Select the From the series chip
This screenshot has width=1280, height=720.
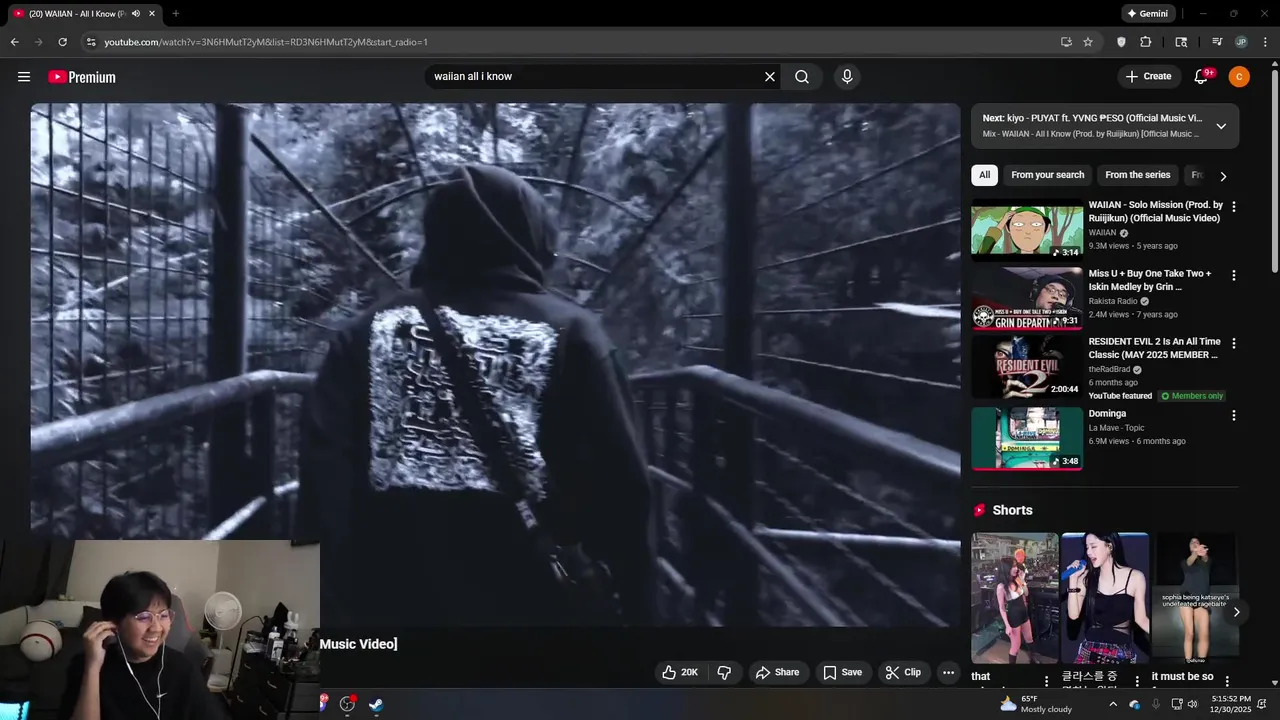(x=1137, y=175)
